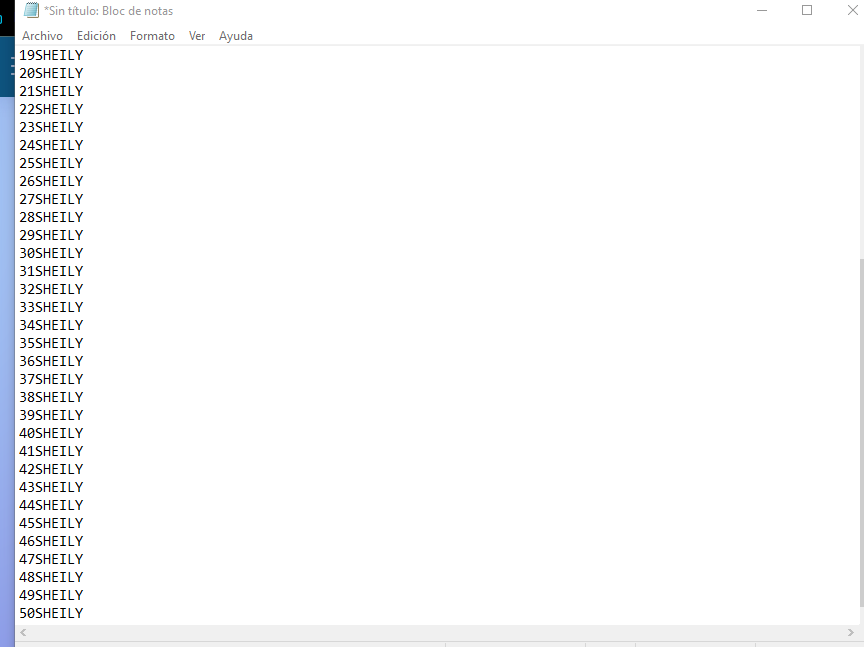Click the line 33SHEILY

click(51, 307)
